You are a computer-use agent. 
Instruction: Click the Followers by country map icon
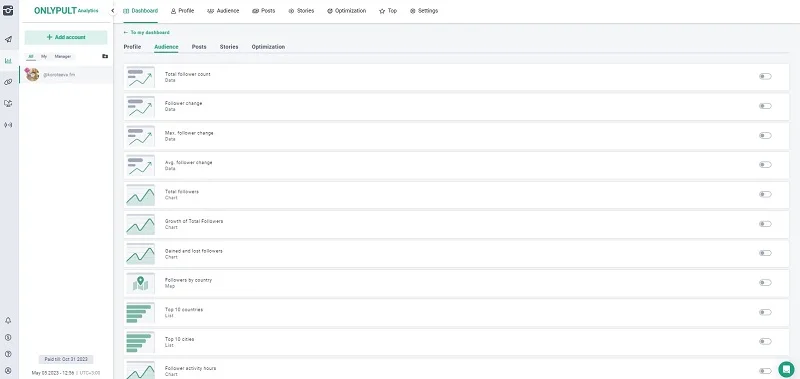[x=140, y=283]
